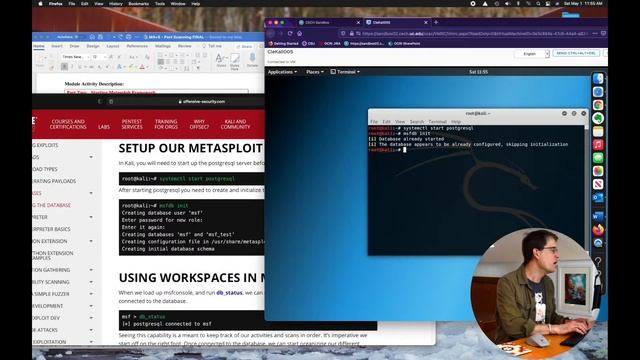Open Training for Orgs nav link

click(x=166, y=124)
